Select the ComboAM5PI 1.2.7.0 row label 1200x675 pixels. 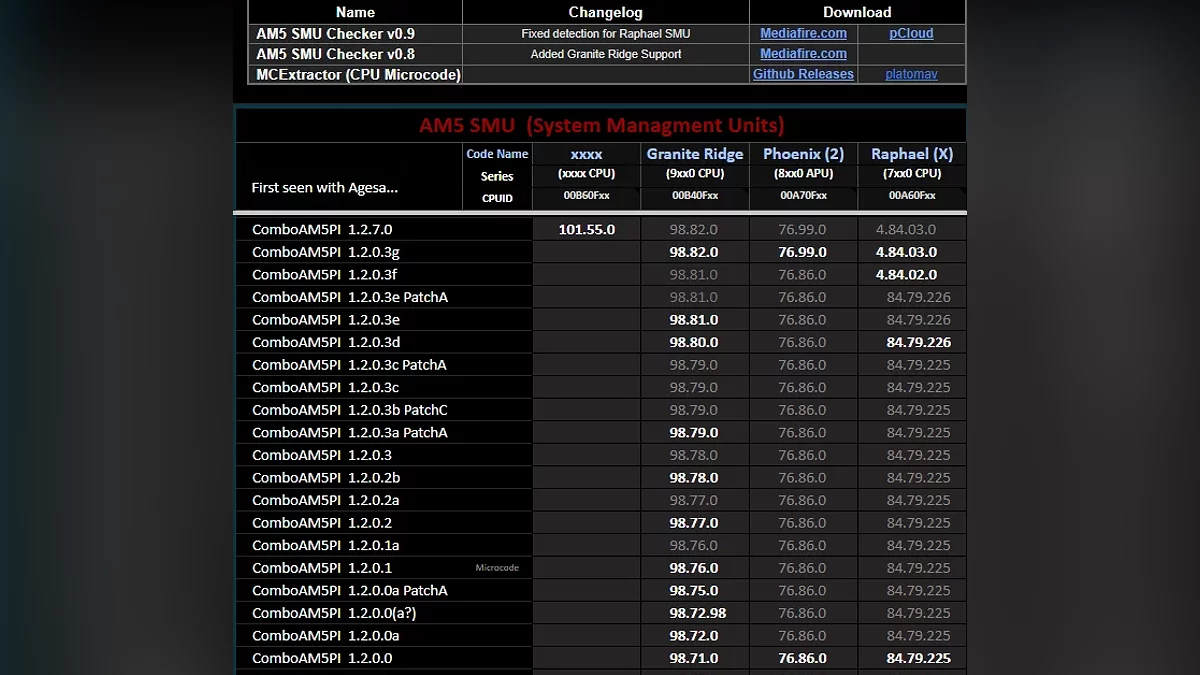pyautogui.click(x=322, y=229)
